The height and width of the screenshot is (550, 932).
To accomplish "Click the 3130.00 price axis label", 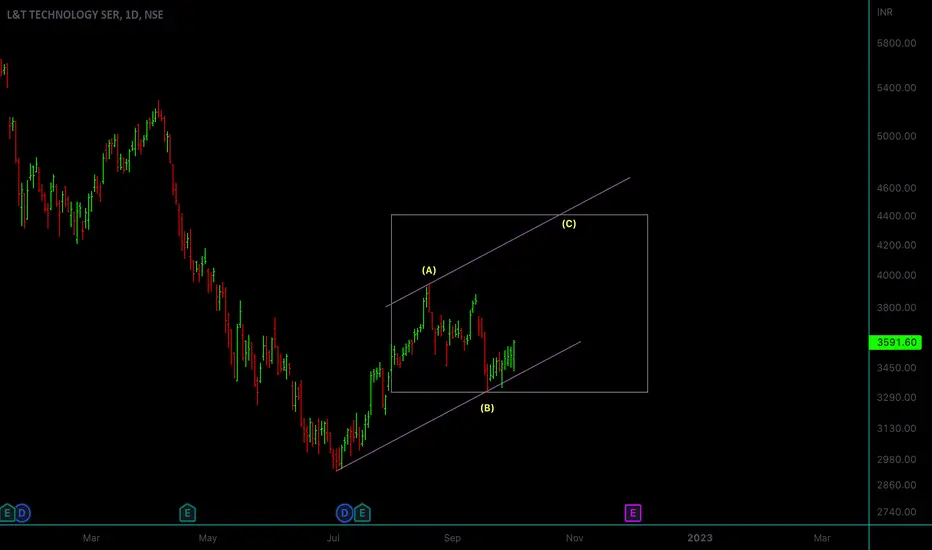I will coord(896,428).
